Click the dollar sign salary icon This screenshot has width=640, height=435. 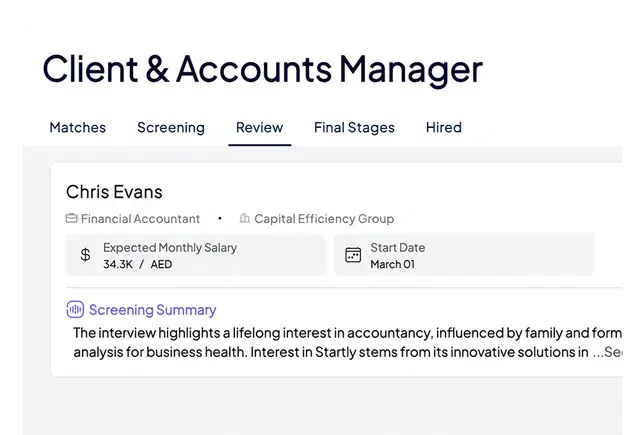coord(85,255)
